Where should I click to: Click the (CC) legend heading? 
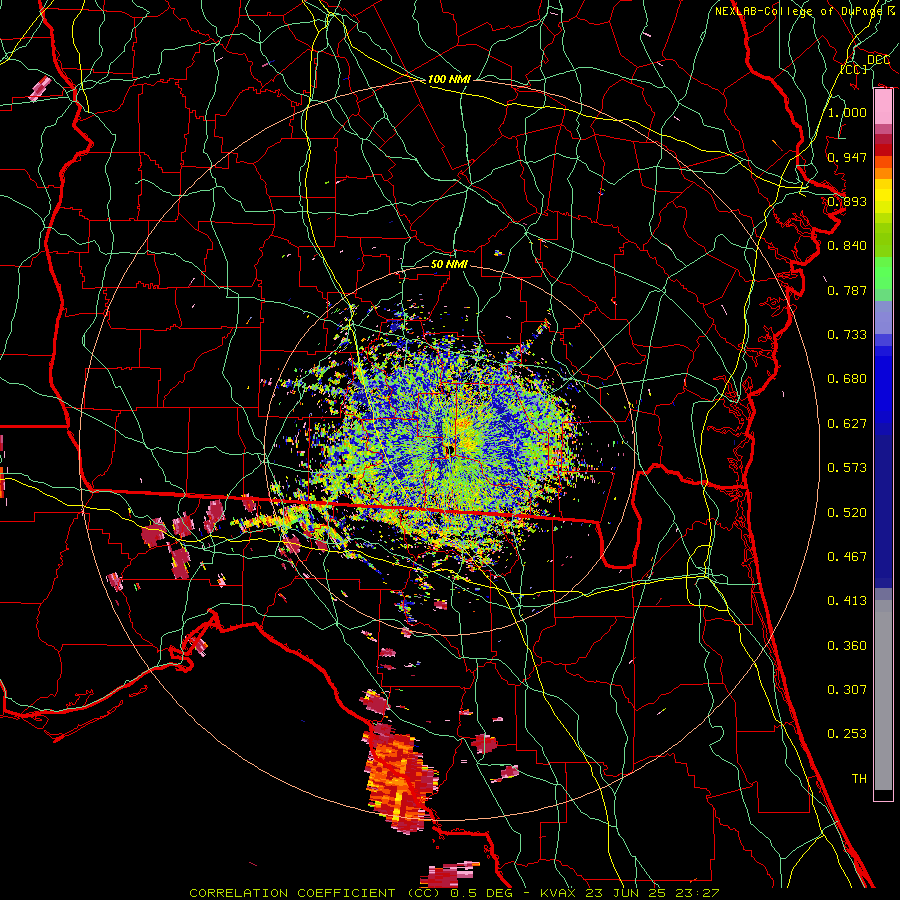click(x=854, y=69)
